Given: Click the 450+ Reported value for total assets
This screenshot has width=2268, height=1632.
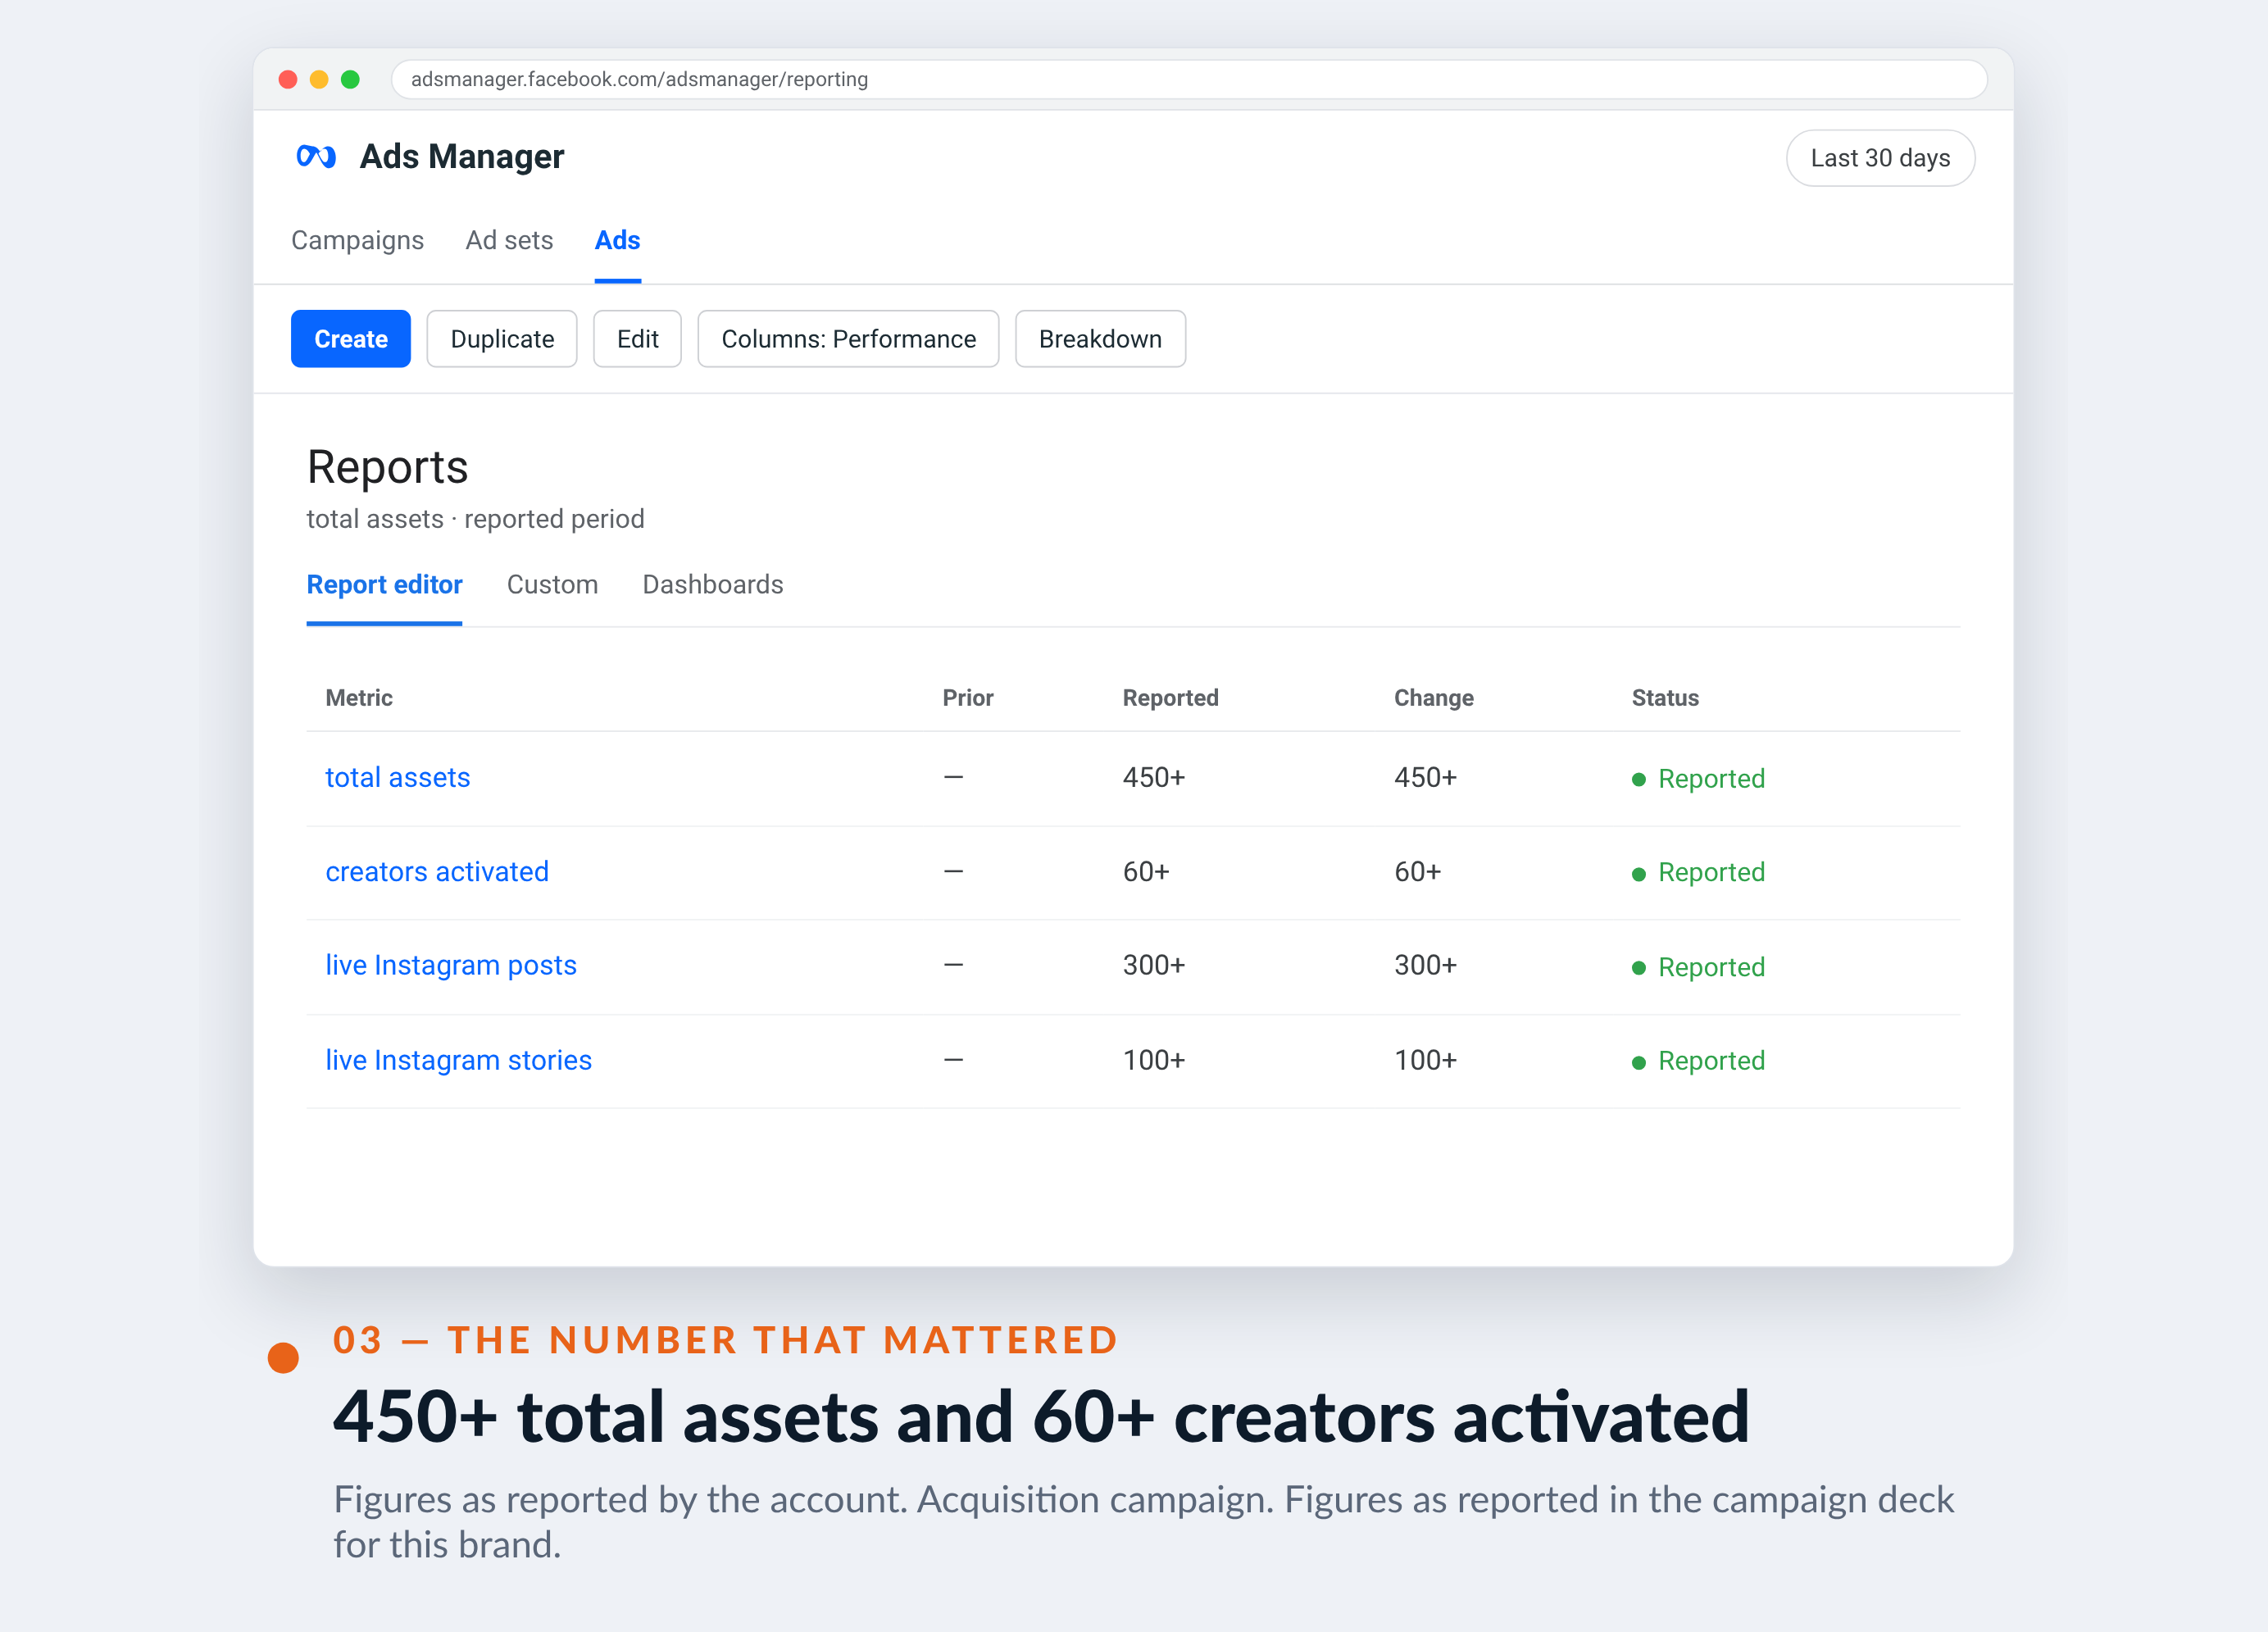Looking at the screenshot, I should tap(1153, 778).
